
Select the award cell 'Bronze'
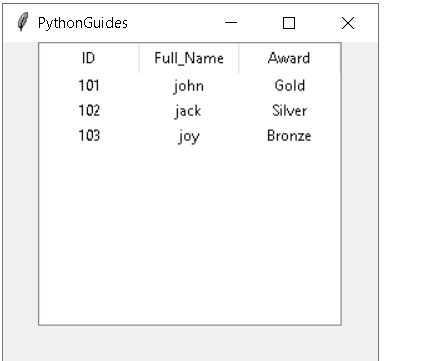[289, 136]
